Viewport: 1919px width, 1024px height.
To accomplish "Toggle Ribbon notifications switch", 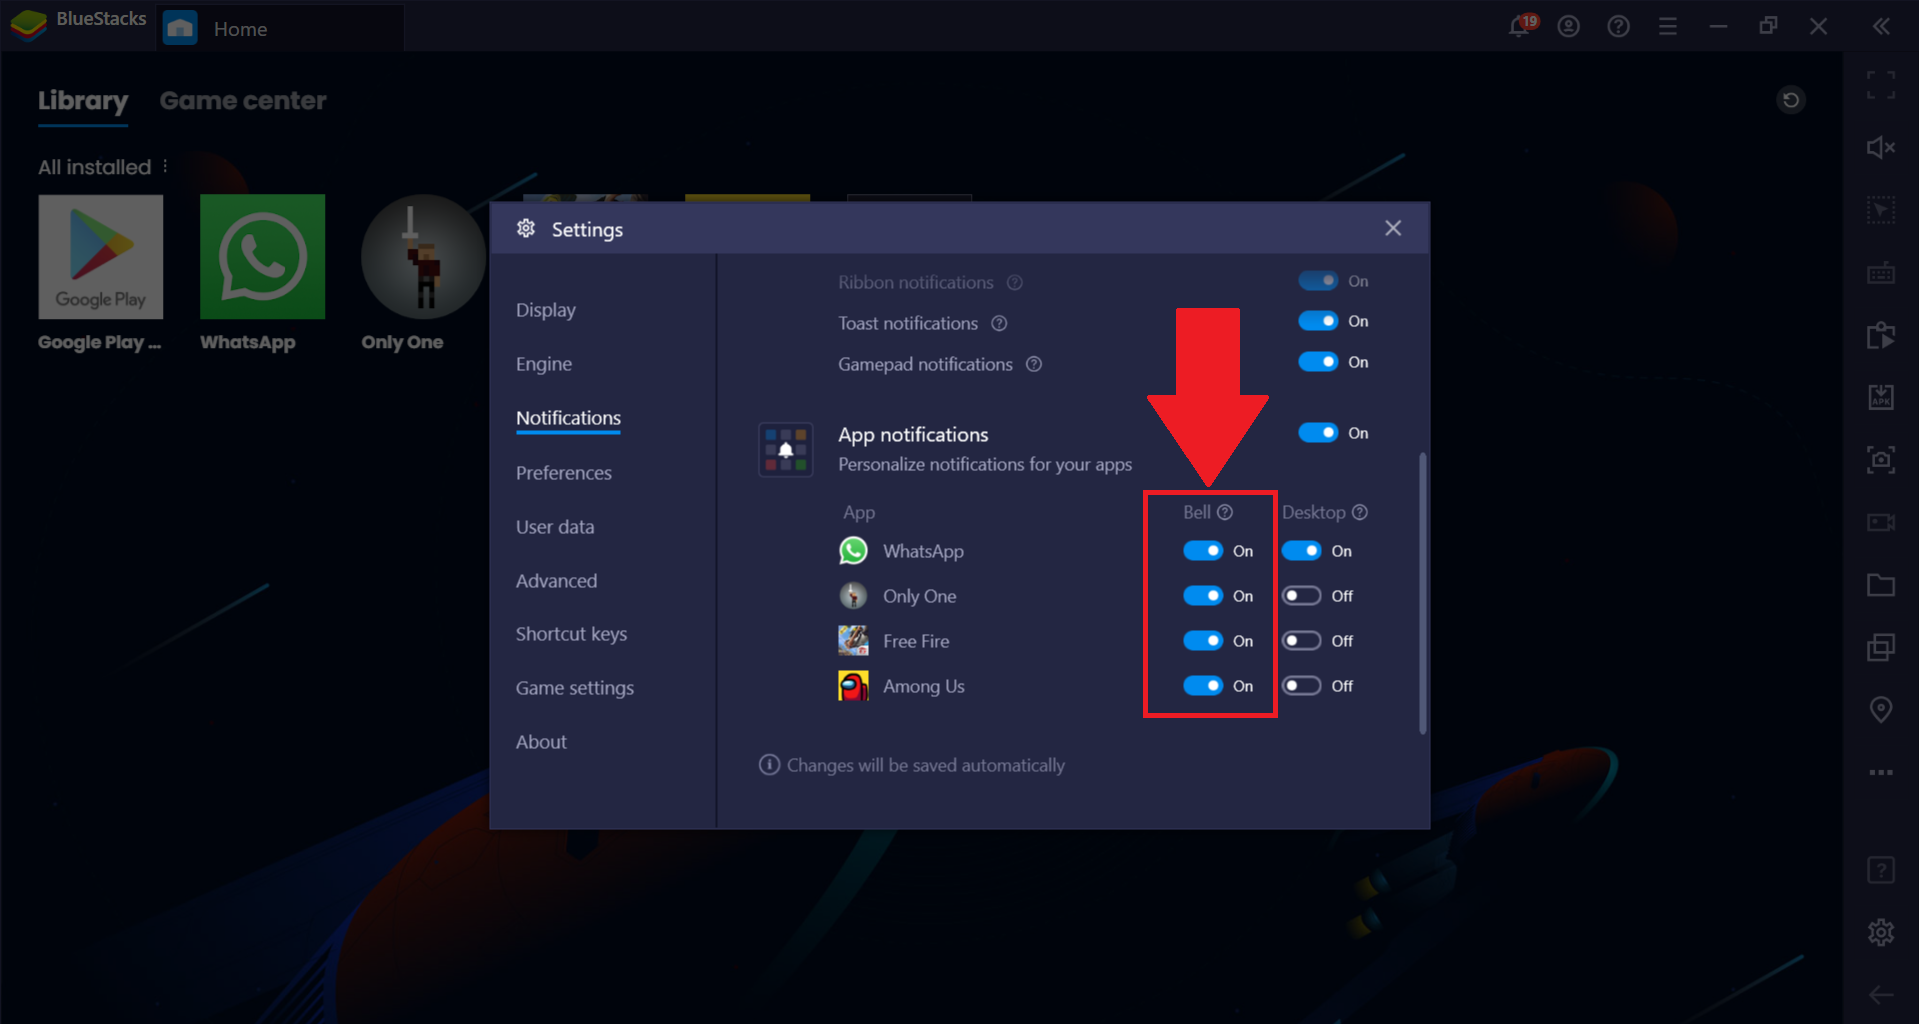I will (x=1318, y=281).
